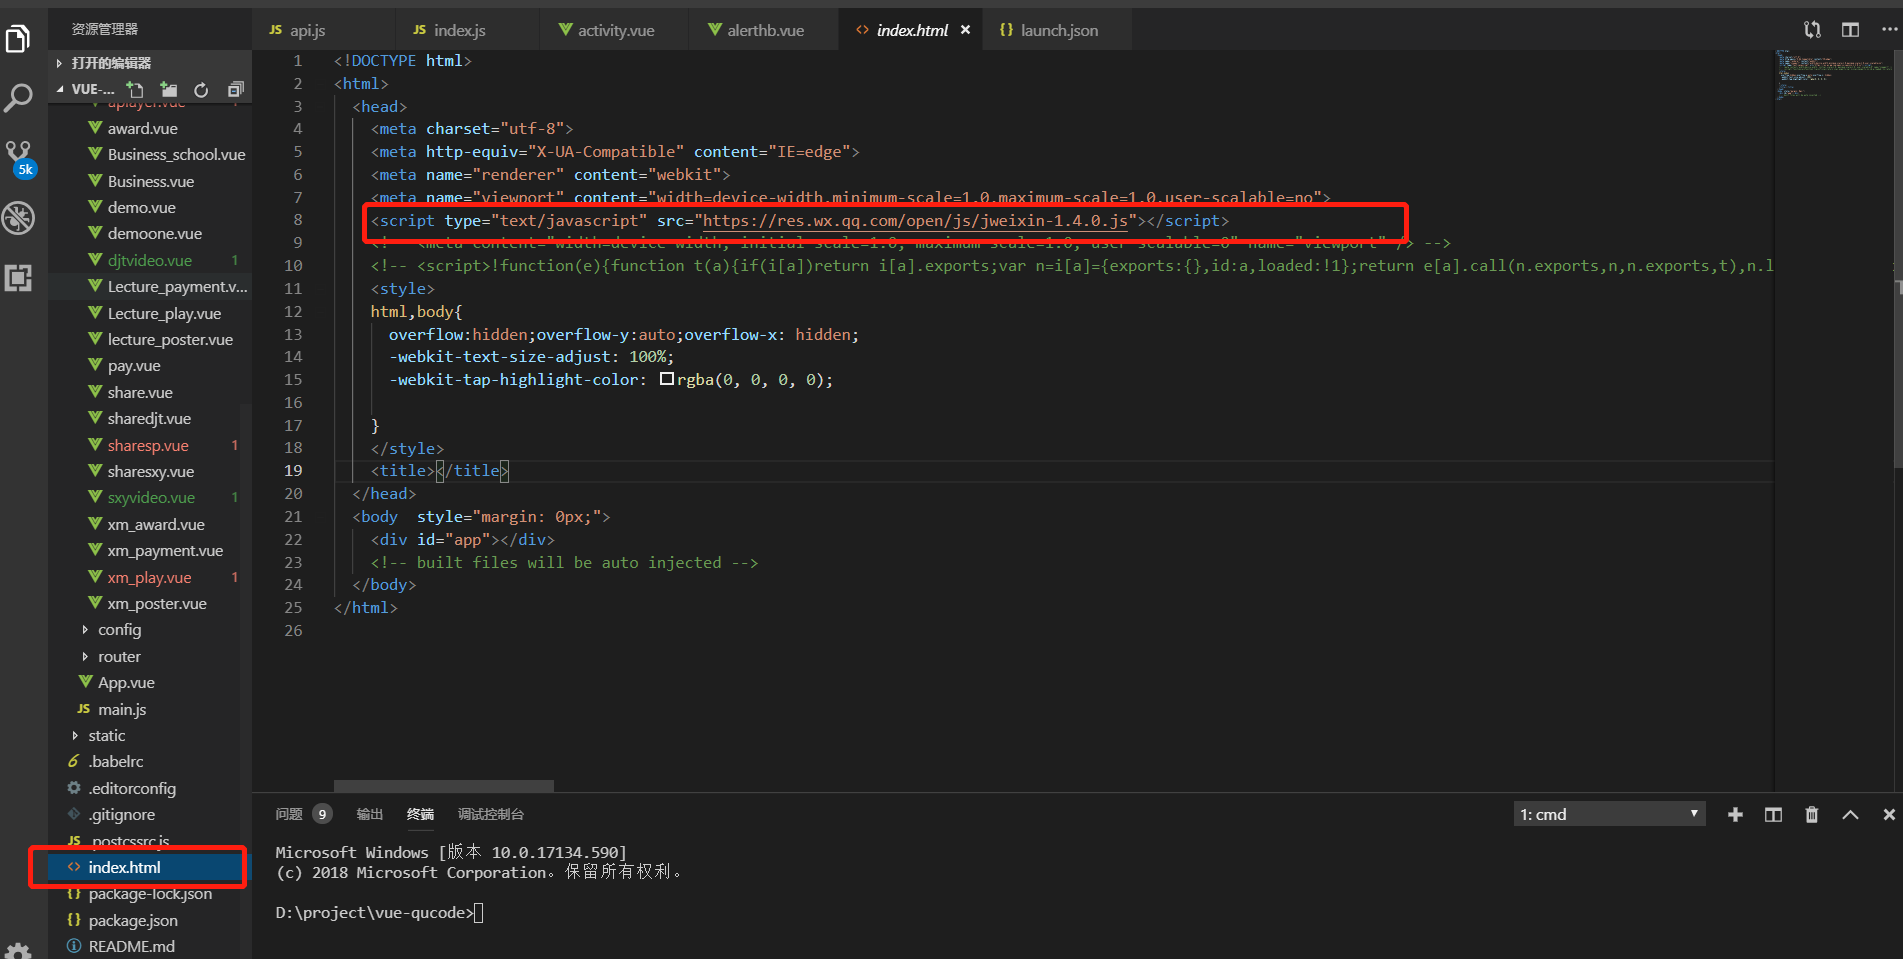Create a new folder in explorer
This screenshot has width=1903, height=959.
pos(169,90)
